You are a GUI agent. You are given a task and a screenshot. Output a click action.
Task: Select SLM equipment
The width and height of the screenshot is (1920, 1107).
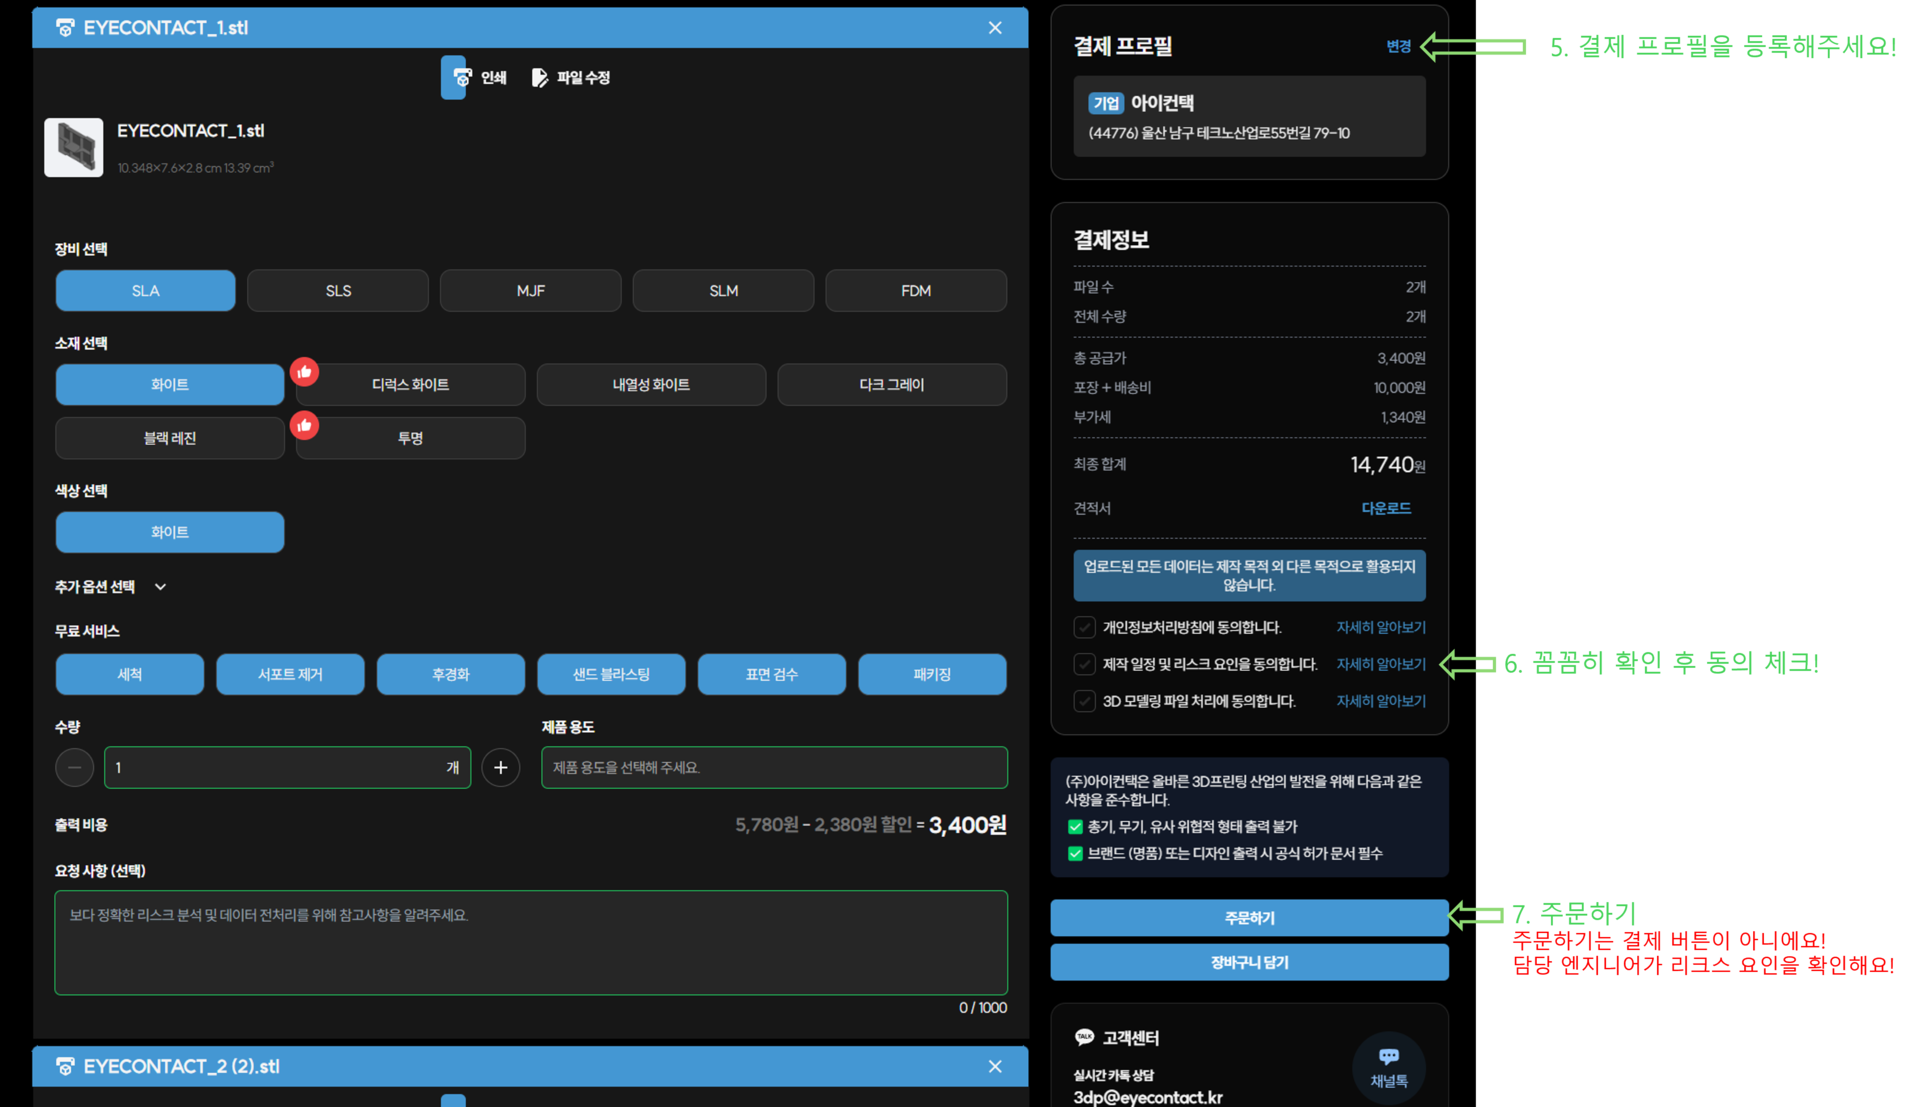click(724, 291)
